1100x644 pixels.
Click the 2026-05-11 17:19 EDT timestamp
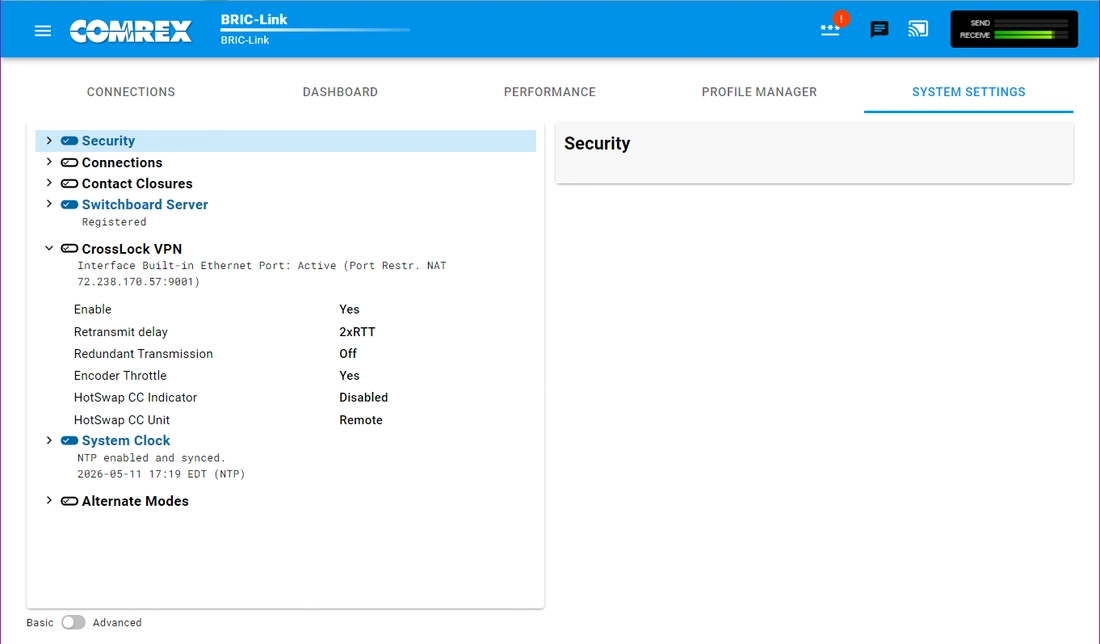pos(161,474)
